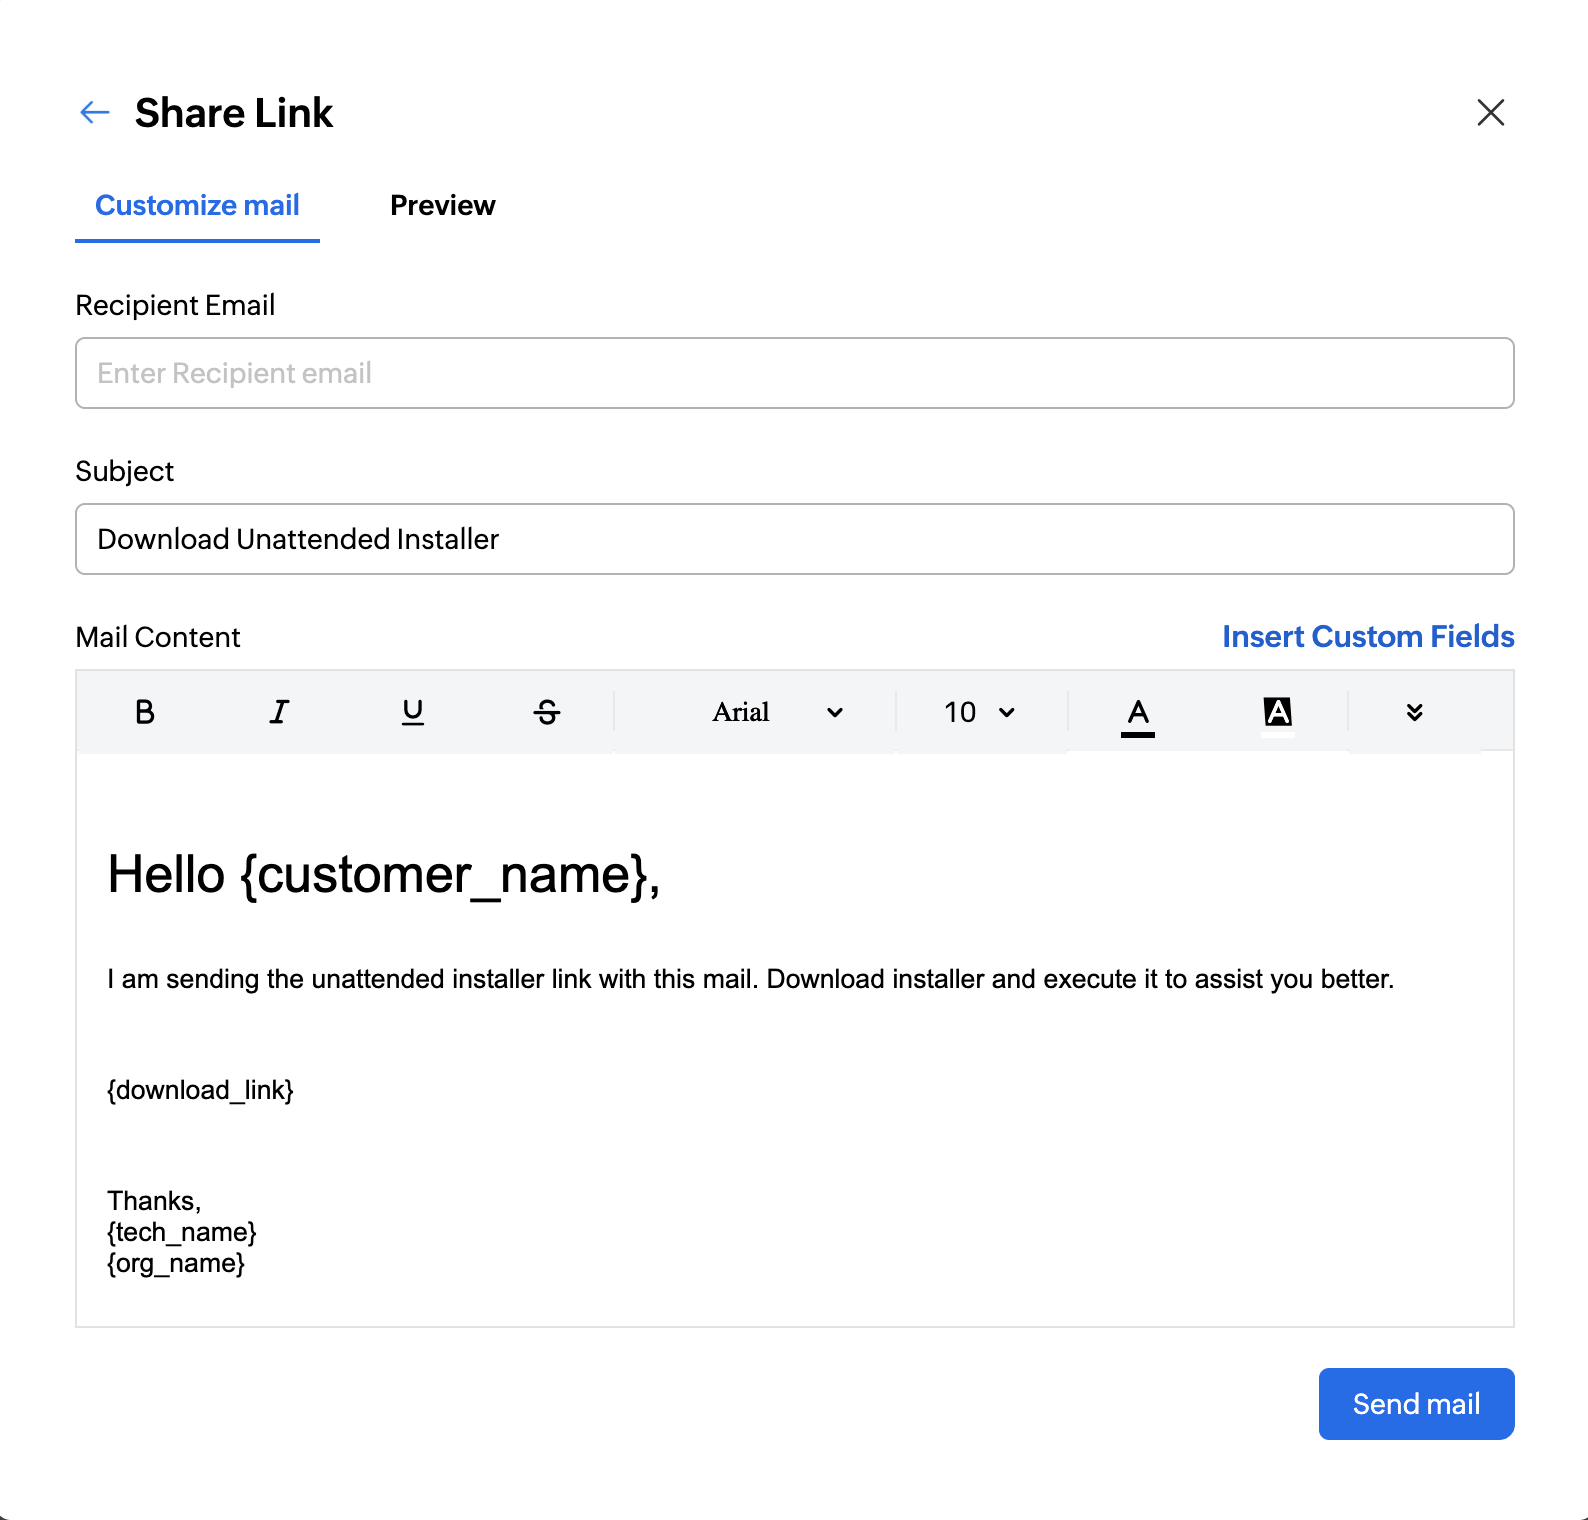The height and width of the screenshot is (1520, 1588).
Task: Expand more toolbar options with double chevron
Action: tap(1414, 712)
